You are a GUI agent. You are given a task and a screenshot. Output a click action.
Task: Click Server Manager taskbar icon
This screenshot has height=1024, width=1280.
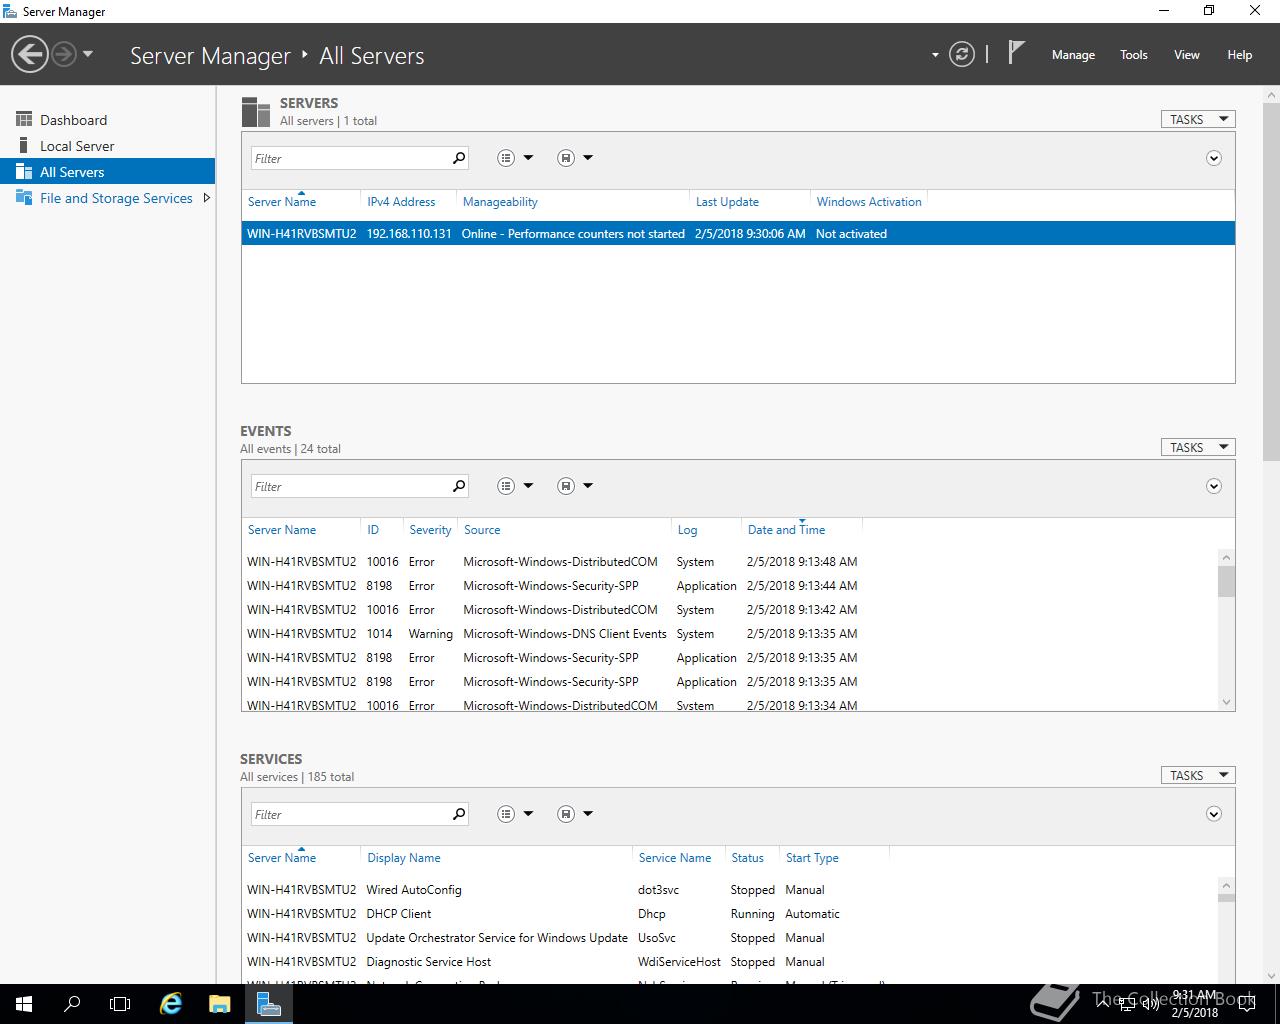(268, 1004)
